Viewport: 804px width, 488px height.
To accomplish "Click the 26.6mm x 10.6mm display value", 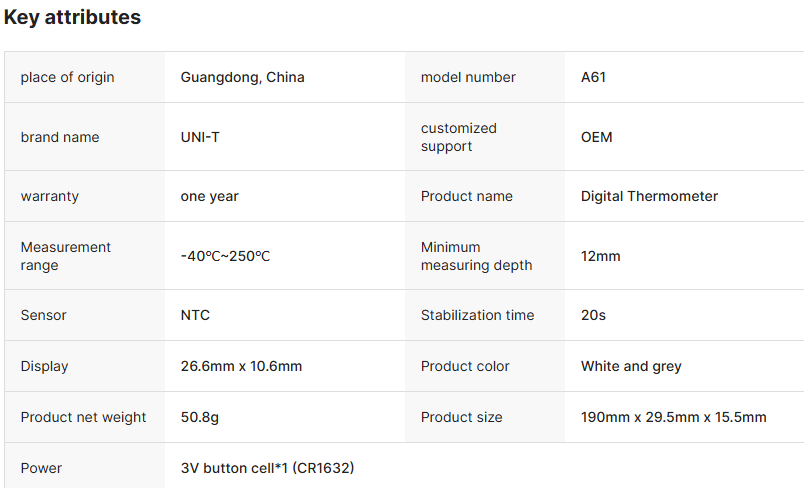I will (x=241, y=366).
